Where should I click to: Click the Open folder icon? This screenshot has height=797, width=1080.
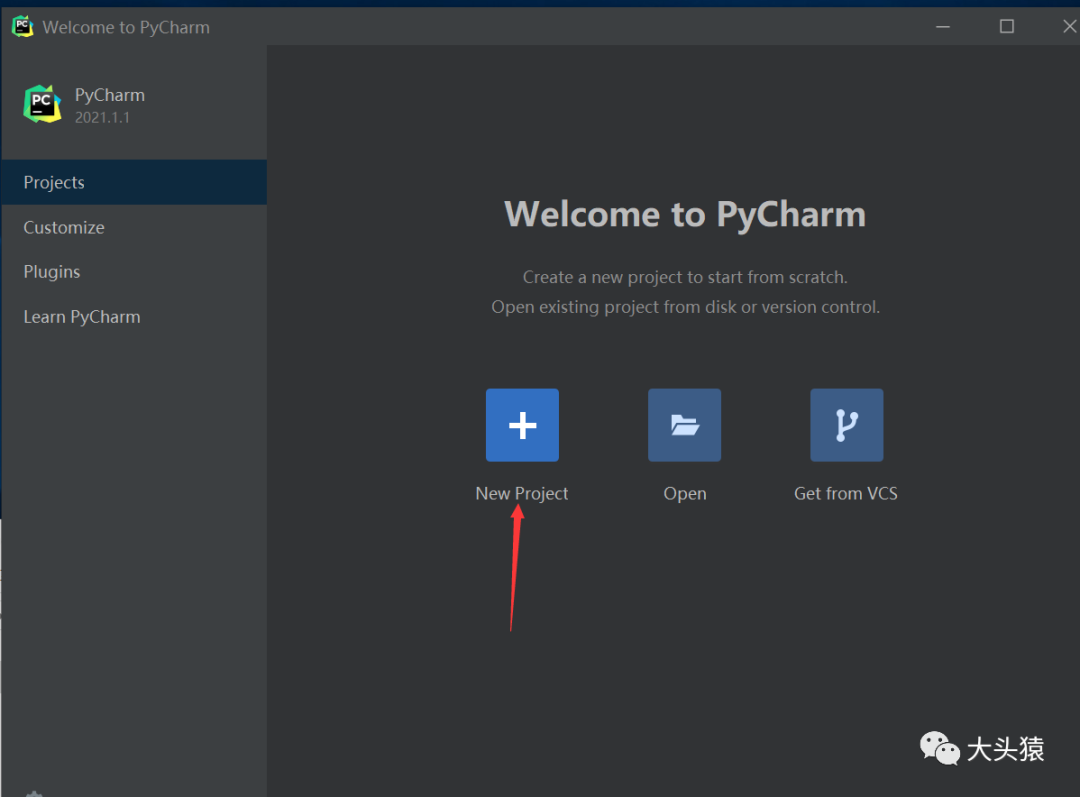(685, 425)
